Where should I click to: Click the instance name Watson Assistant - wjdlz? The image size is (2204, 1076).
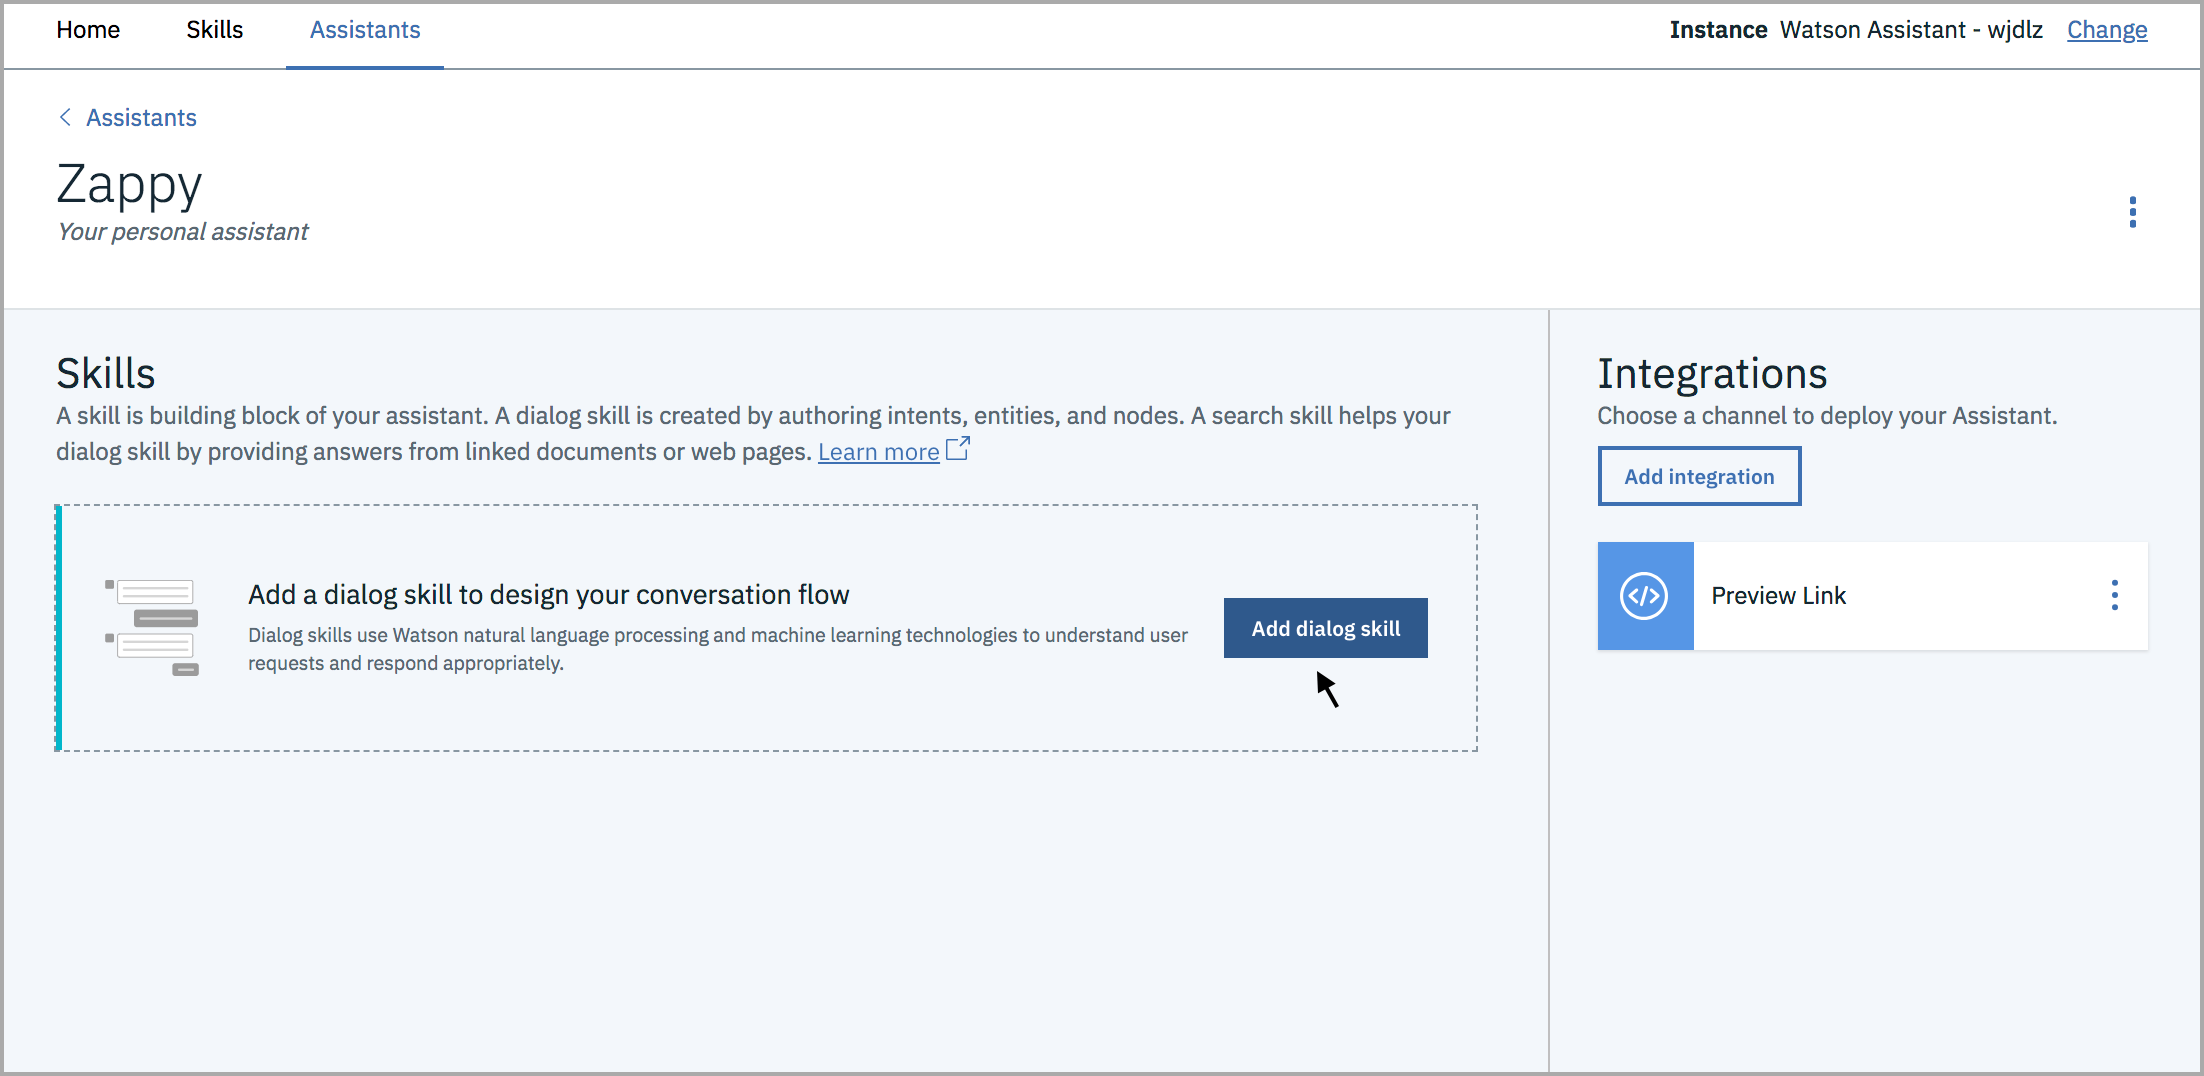point(1911,30)
